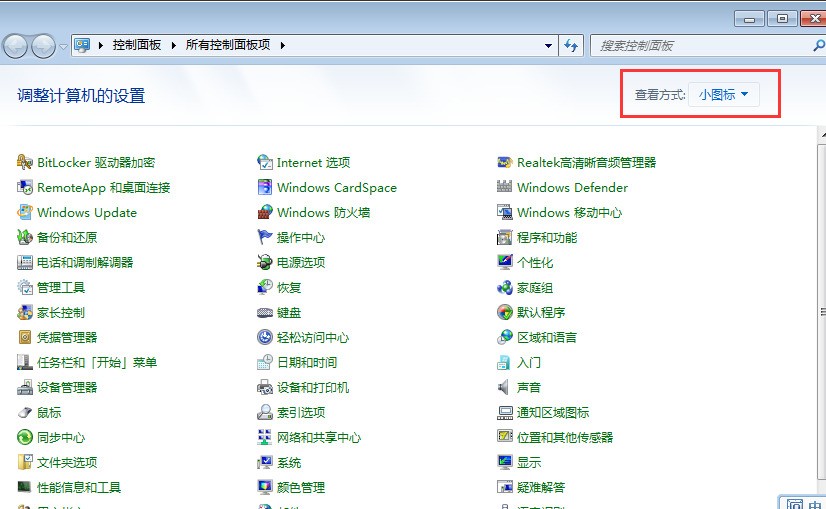Expand the arrow after 所有控制面板项 breadcrumb

(283, 45)
